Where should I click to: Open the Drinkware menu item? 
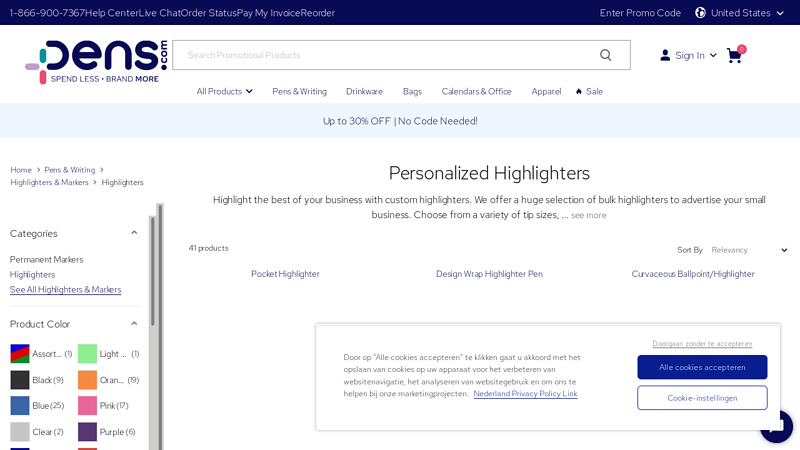pyautogui.click(x=364, y=91)
